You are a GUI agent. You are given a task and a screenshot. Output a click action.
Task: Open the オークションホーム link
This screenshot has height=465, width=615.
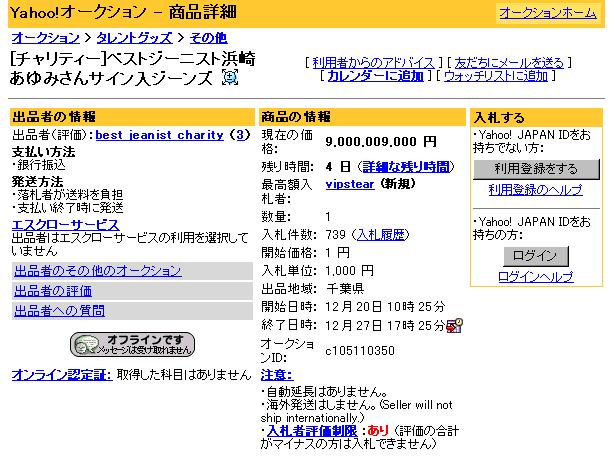pos(548,13)
